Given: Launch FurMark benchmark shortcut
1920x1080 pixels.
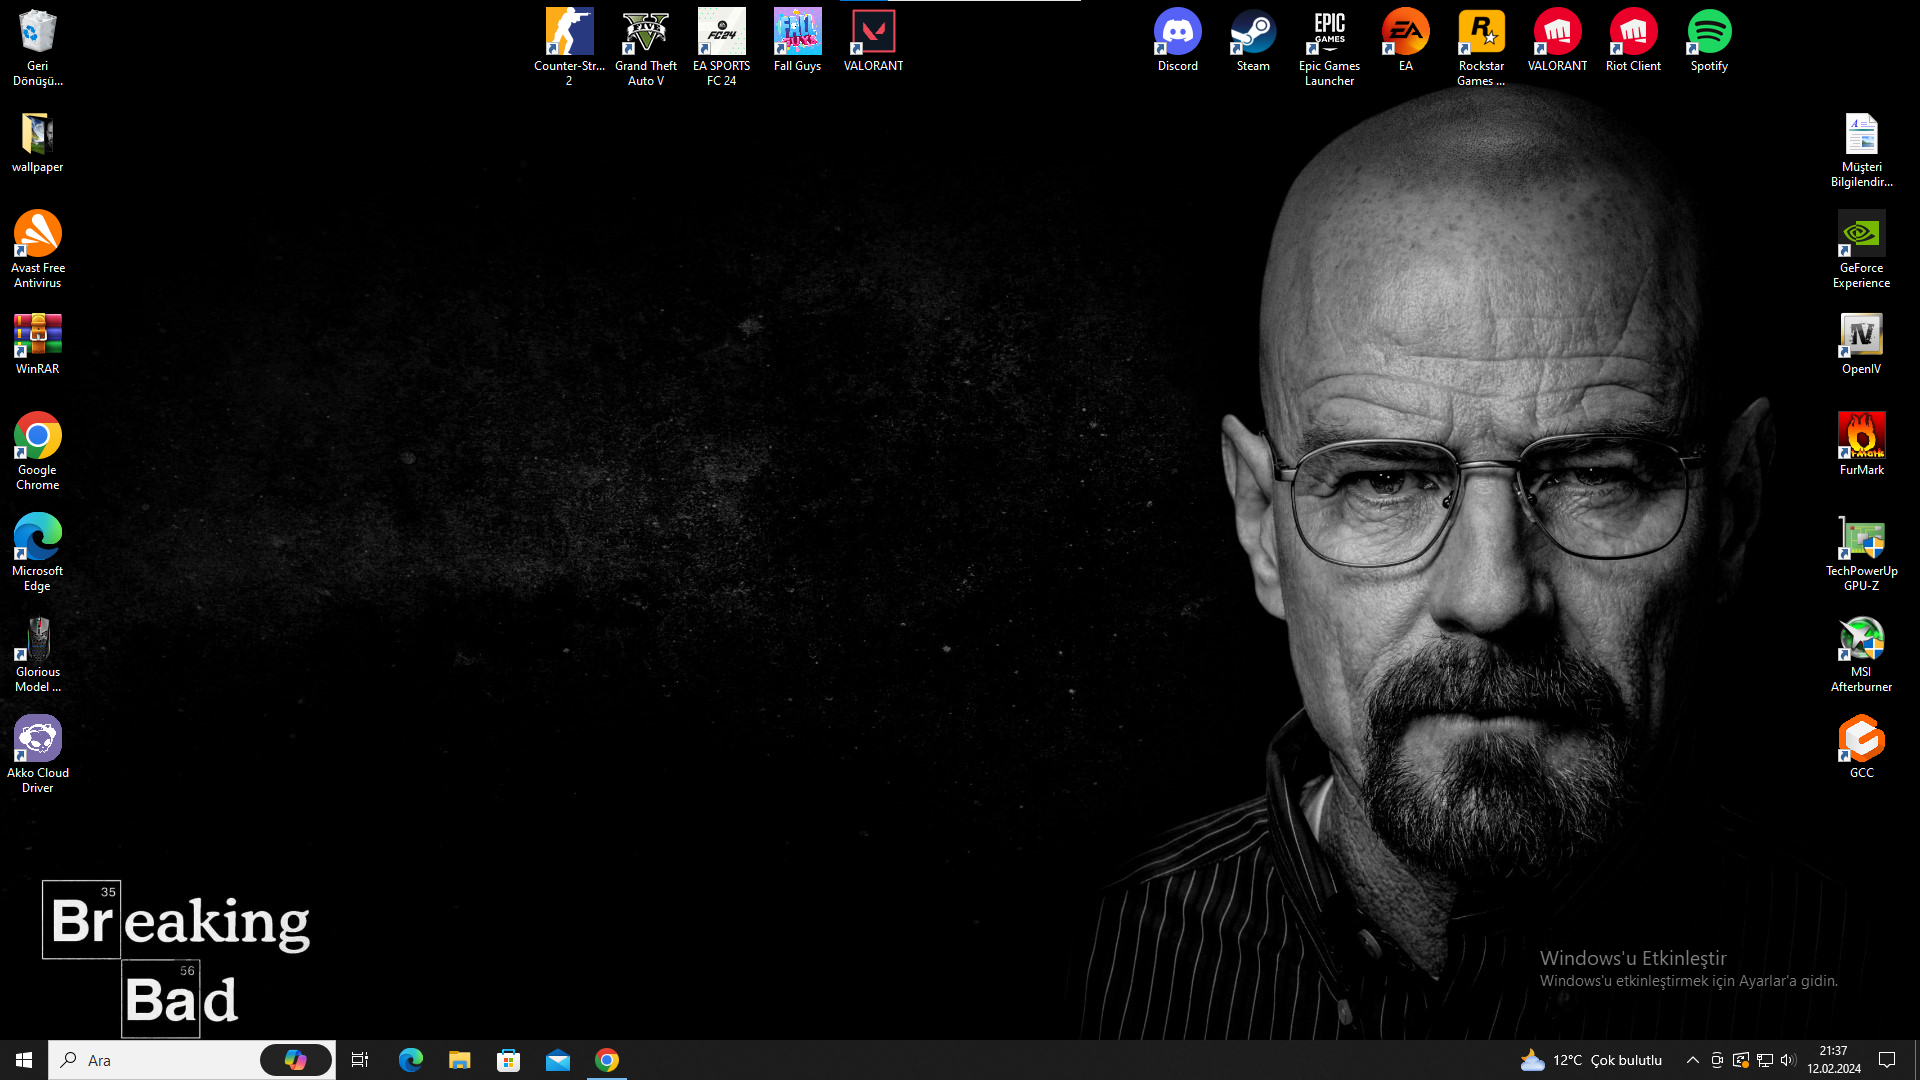Looking at the screenshot, I should [1861, 445].
